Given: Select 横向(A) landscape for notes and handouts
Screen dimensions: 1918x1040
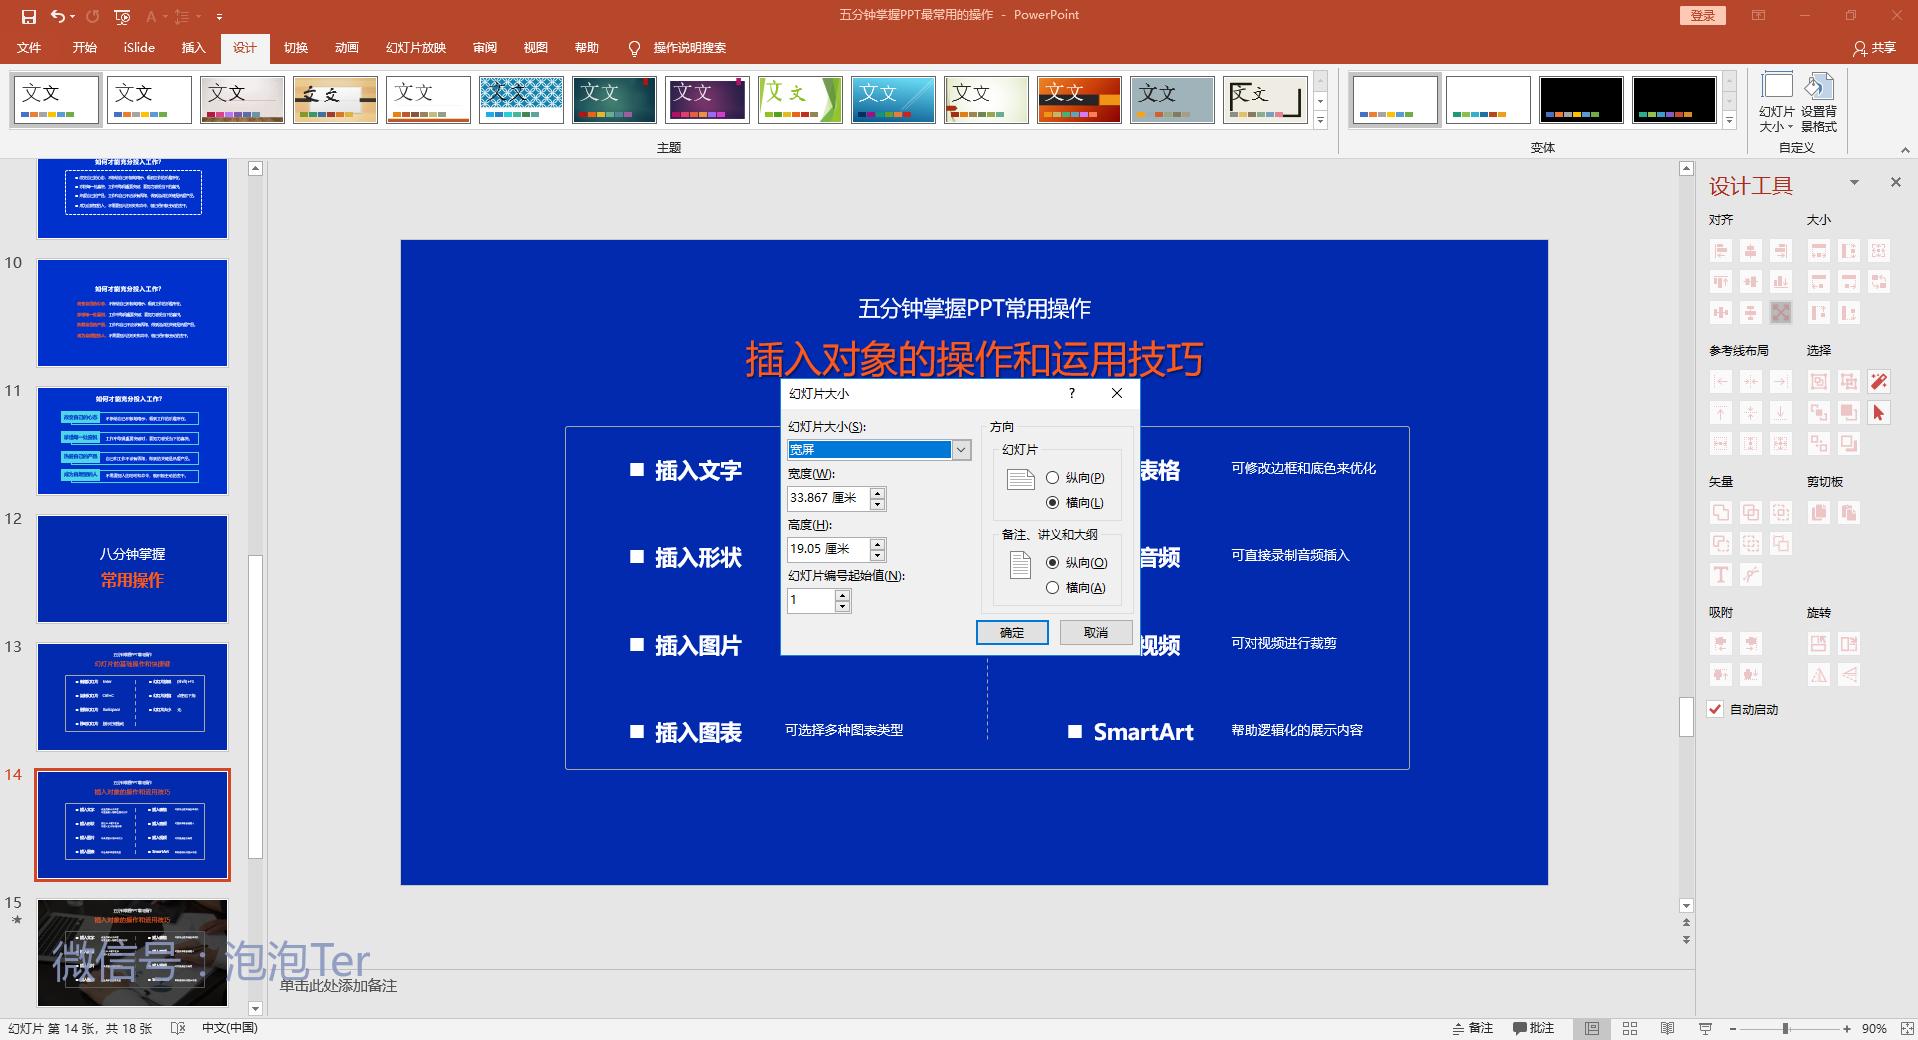Looking at the screenshot, I should (x=1052, y=588).
